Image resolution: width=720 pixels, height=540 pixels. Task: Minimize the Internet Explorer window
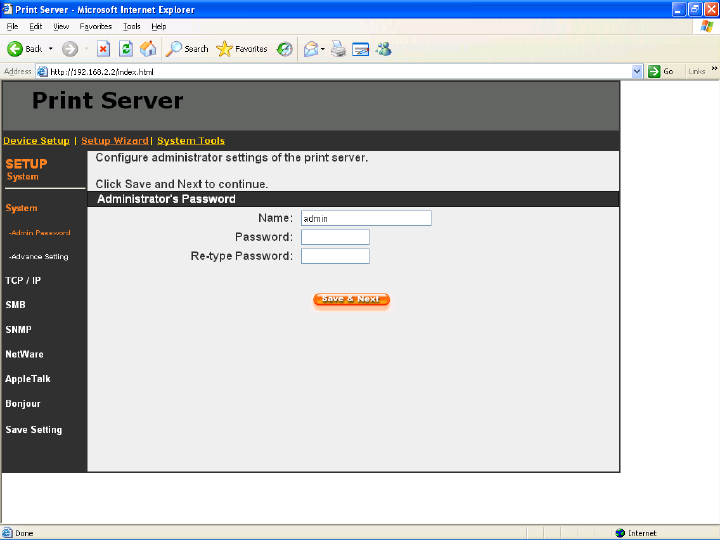pos(679,9)
